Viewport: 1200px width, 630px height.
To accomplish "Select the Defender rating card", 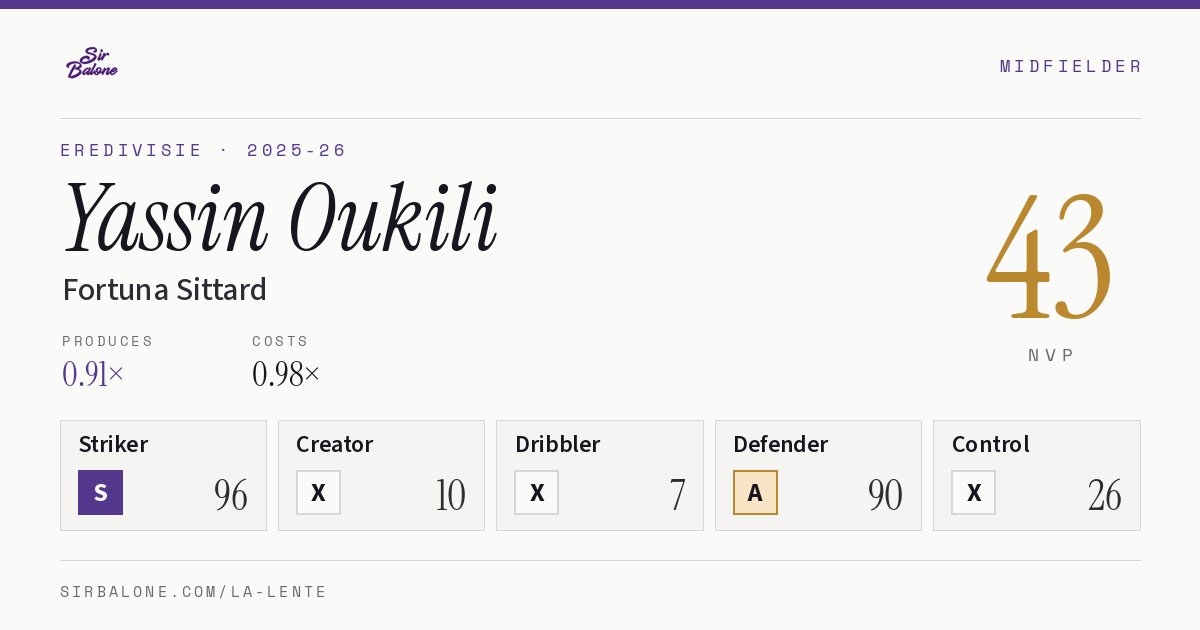I will pyautogui.click(x=818, y=475).
